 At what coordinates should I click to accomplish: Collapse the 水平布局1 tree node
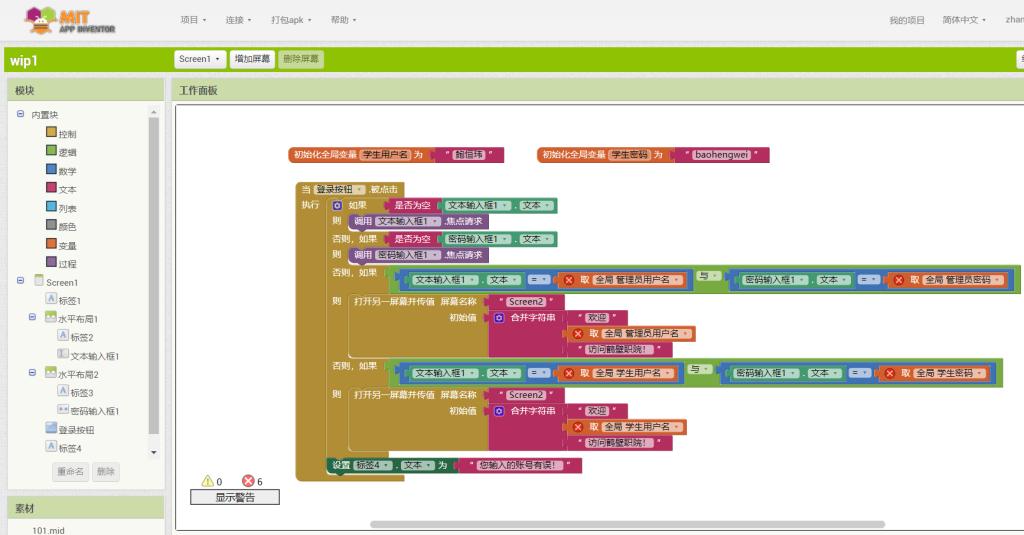32,318
